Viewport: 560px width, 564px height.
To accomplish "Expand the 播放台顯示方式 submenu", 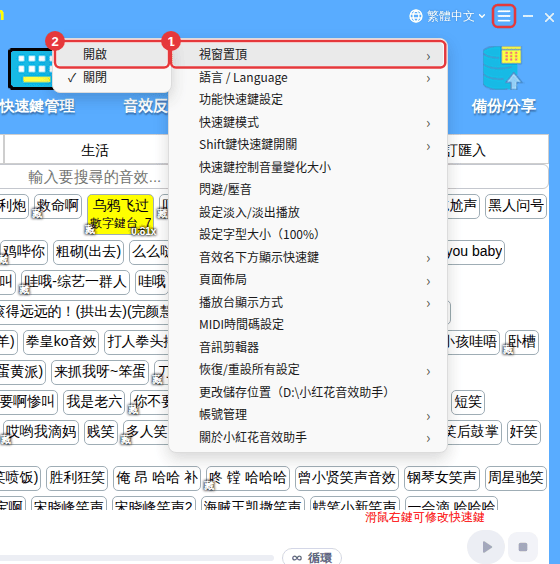I will [308, 302].
